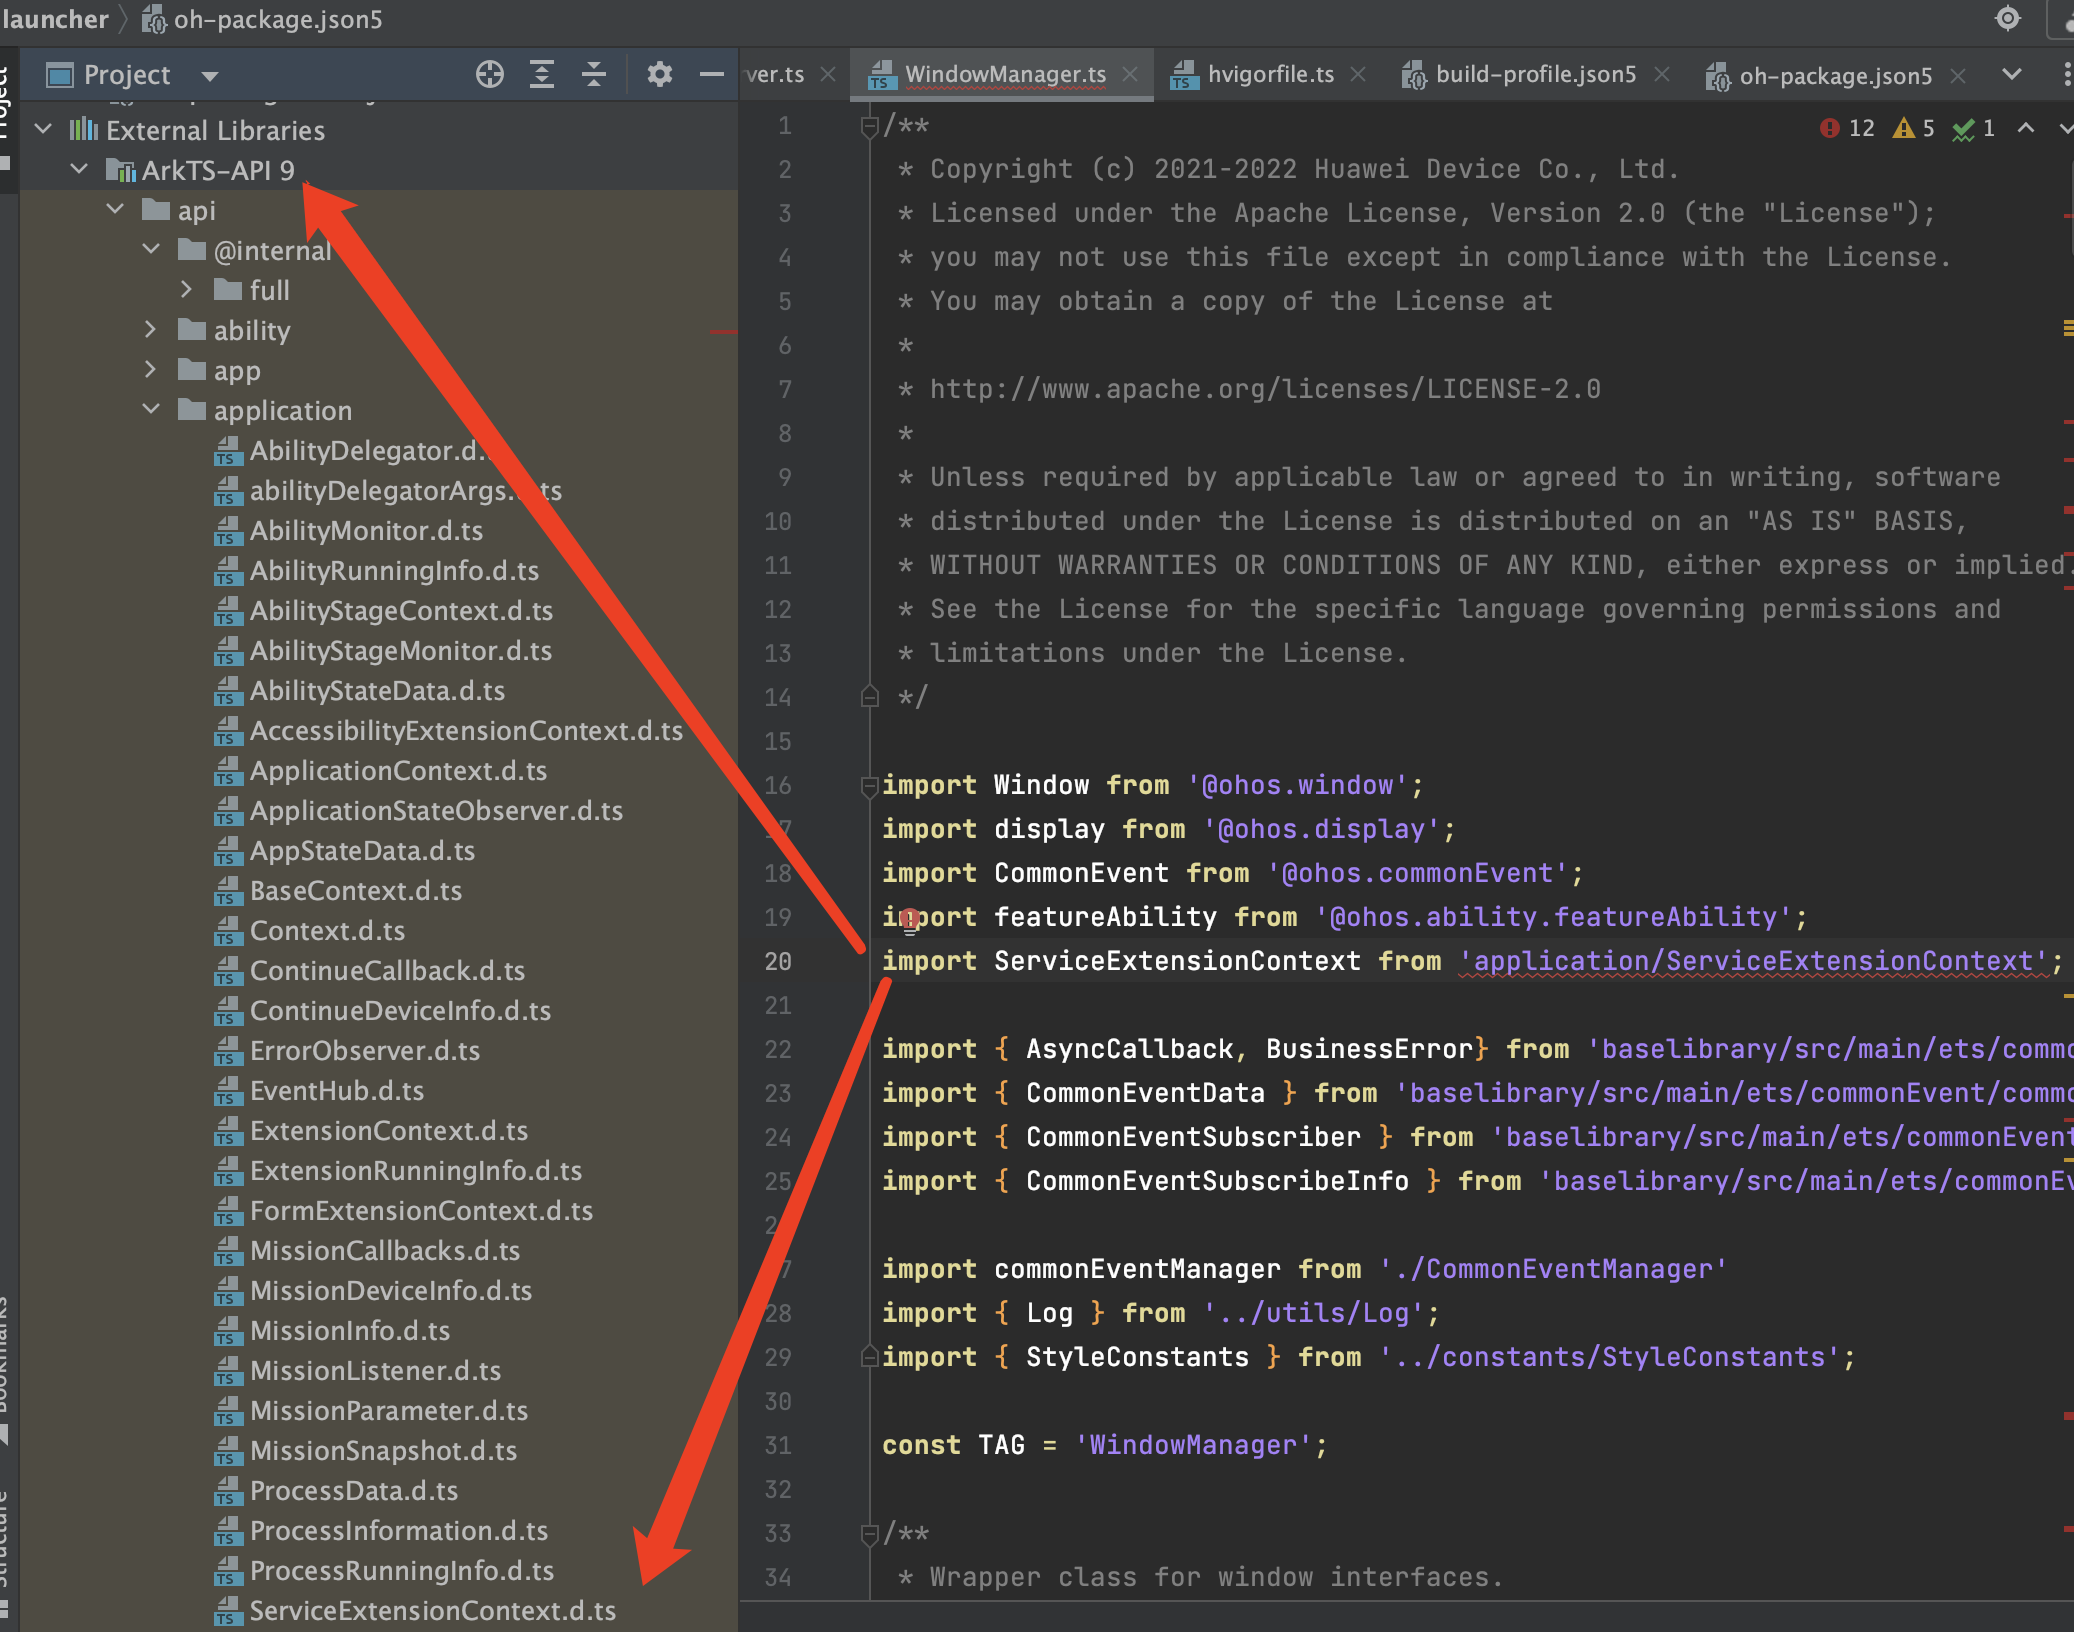Viewport: 2074px width, 1632px height.
Task: Click the file-end fold marker at line 14
Action: coord(869,697)
